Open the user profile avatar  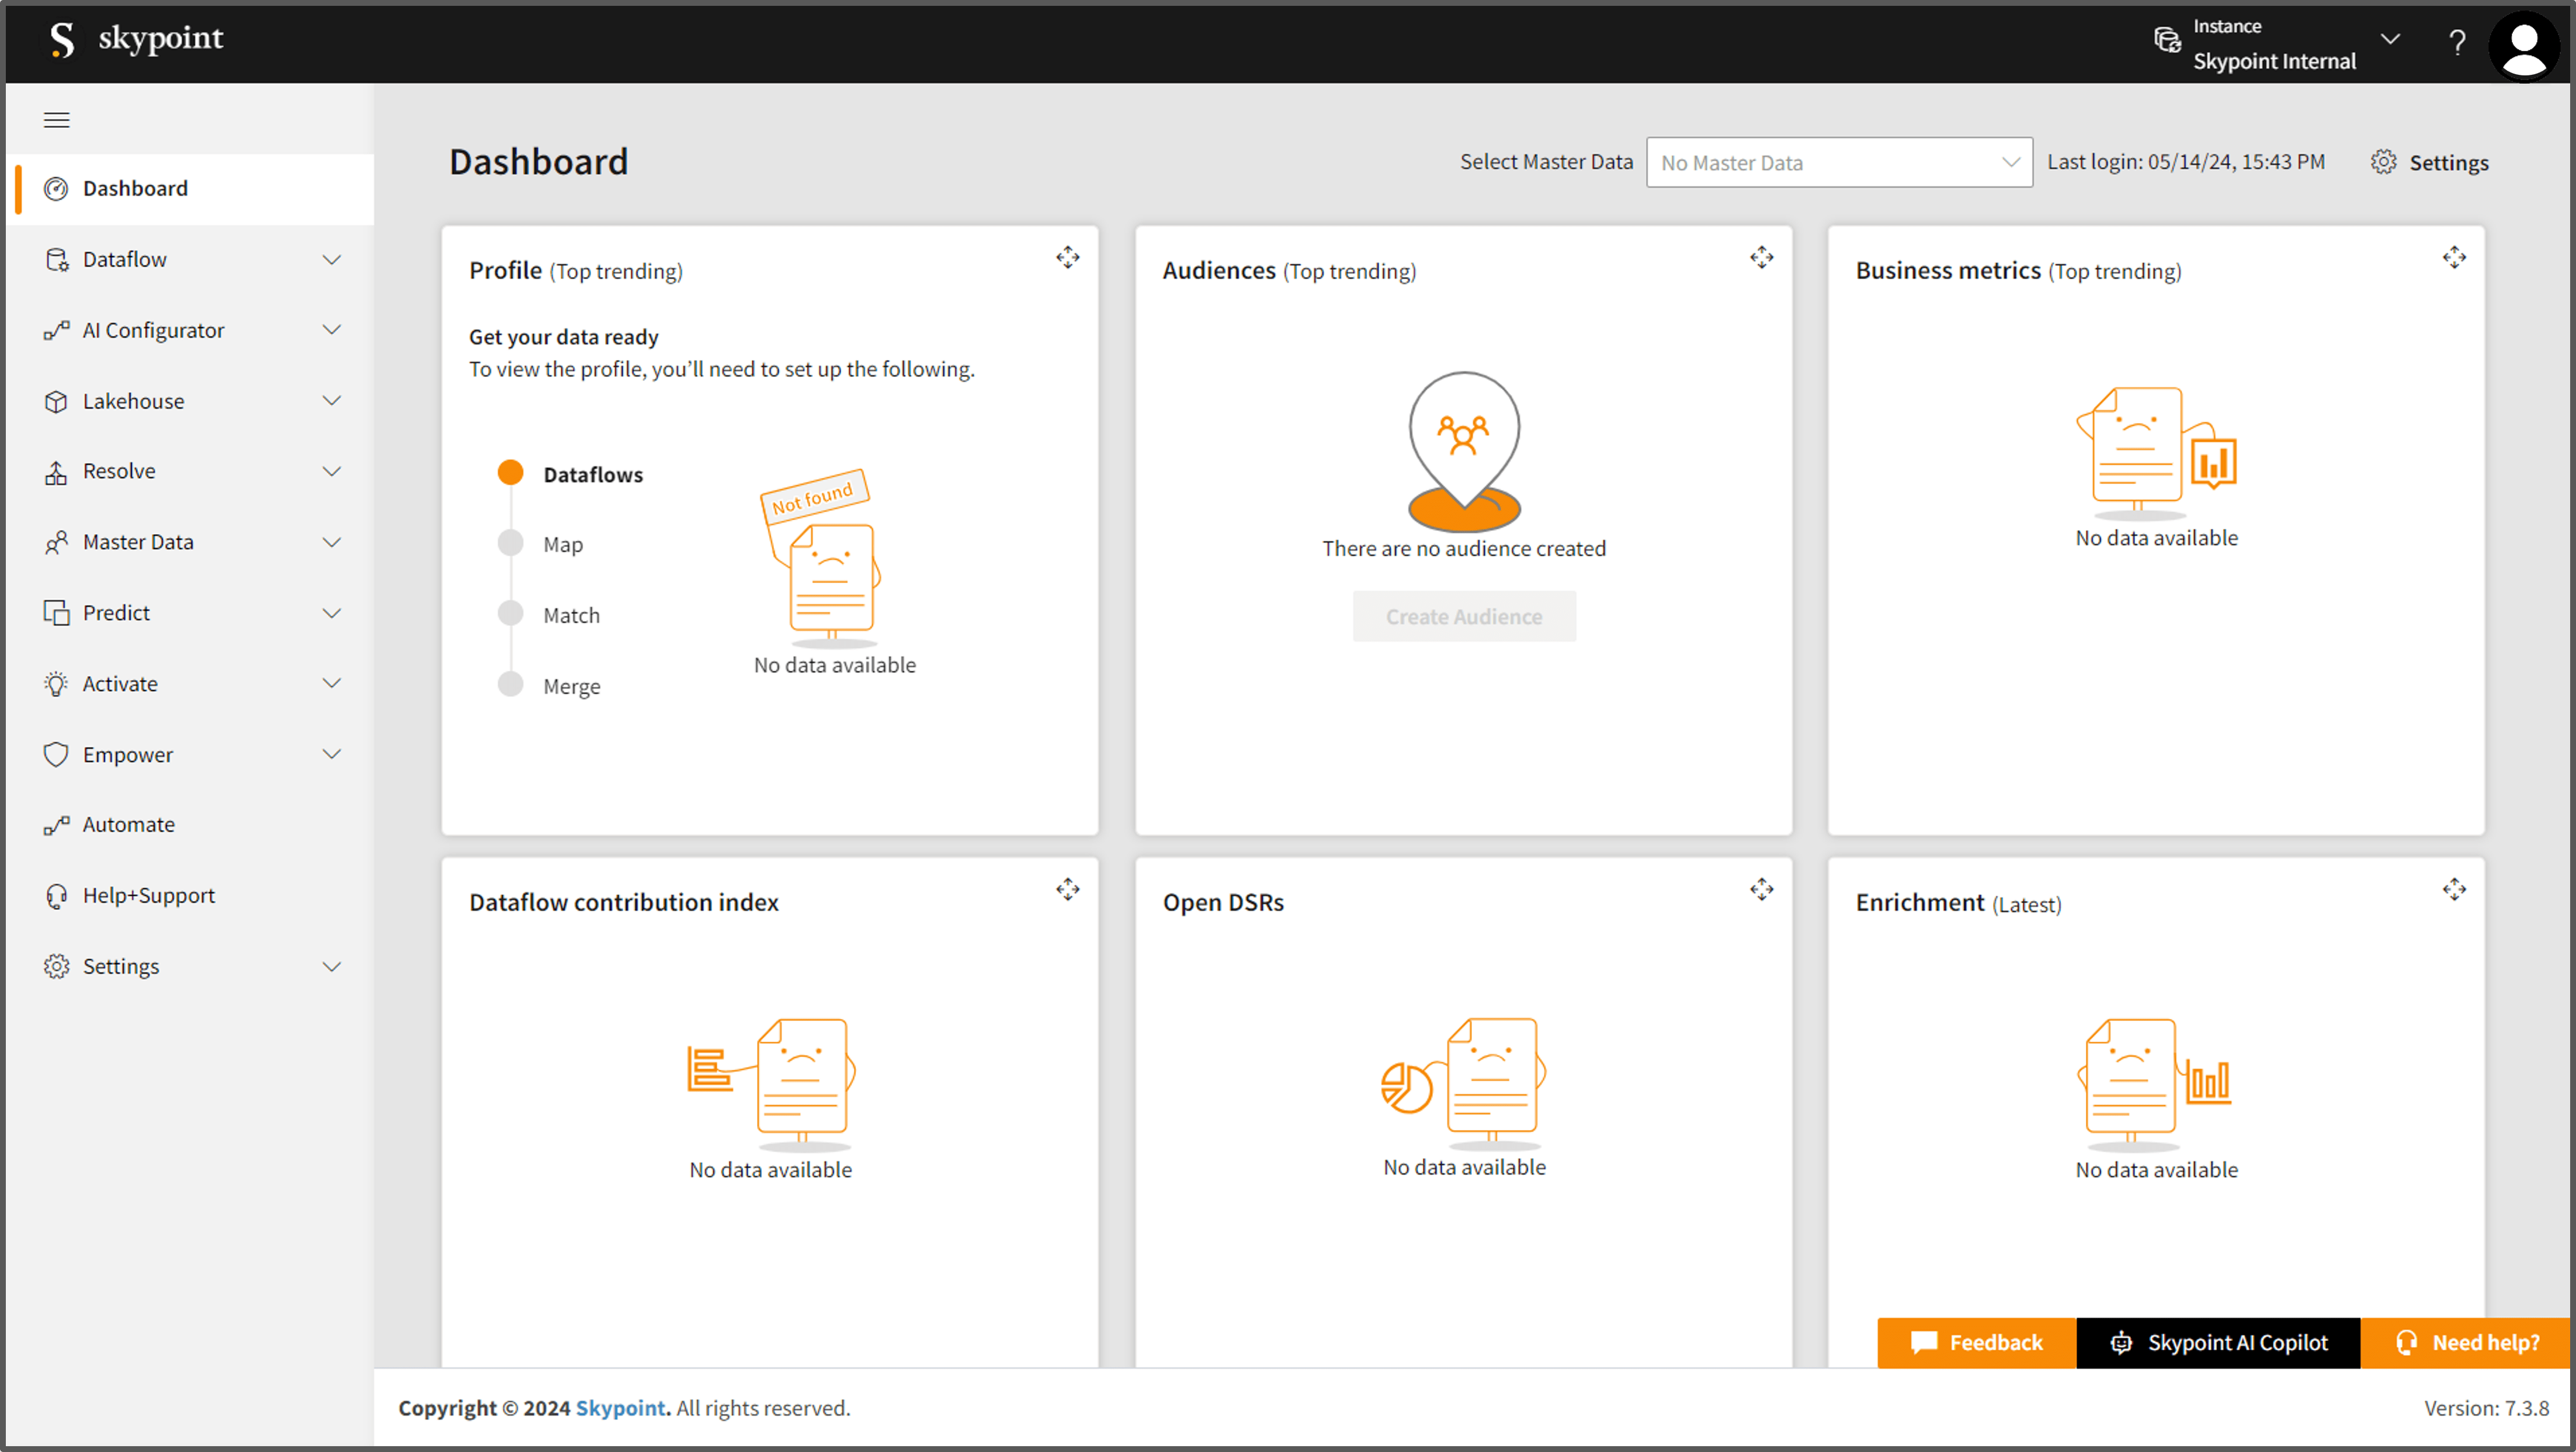click(x=2523, y=45)
